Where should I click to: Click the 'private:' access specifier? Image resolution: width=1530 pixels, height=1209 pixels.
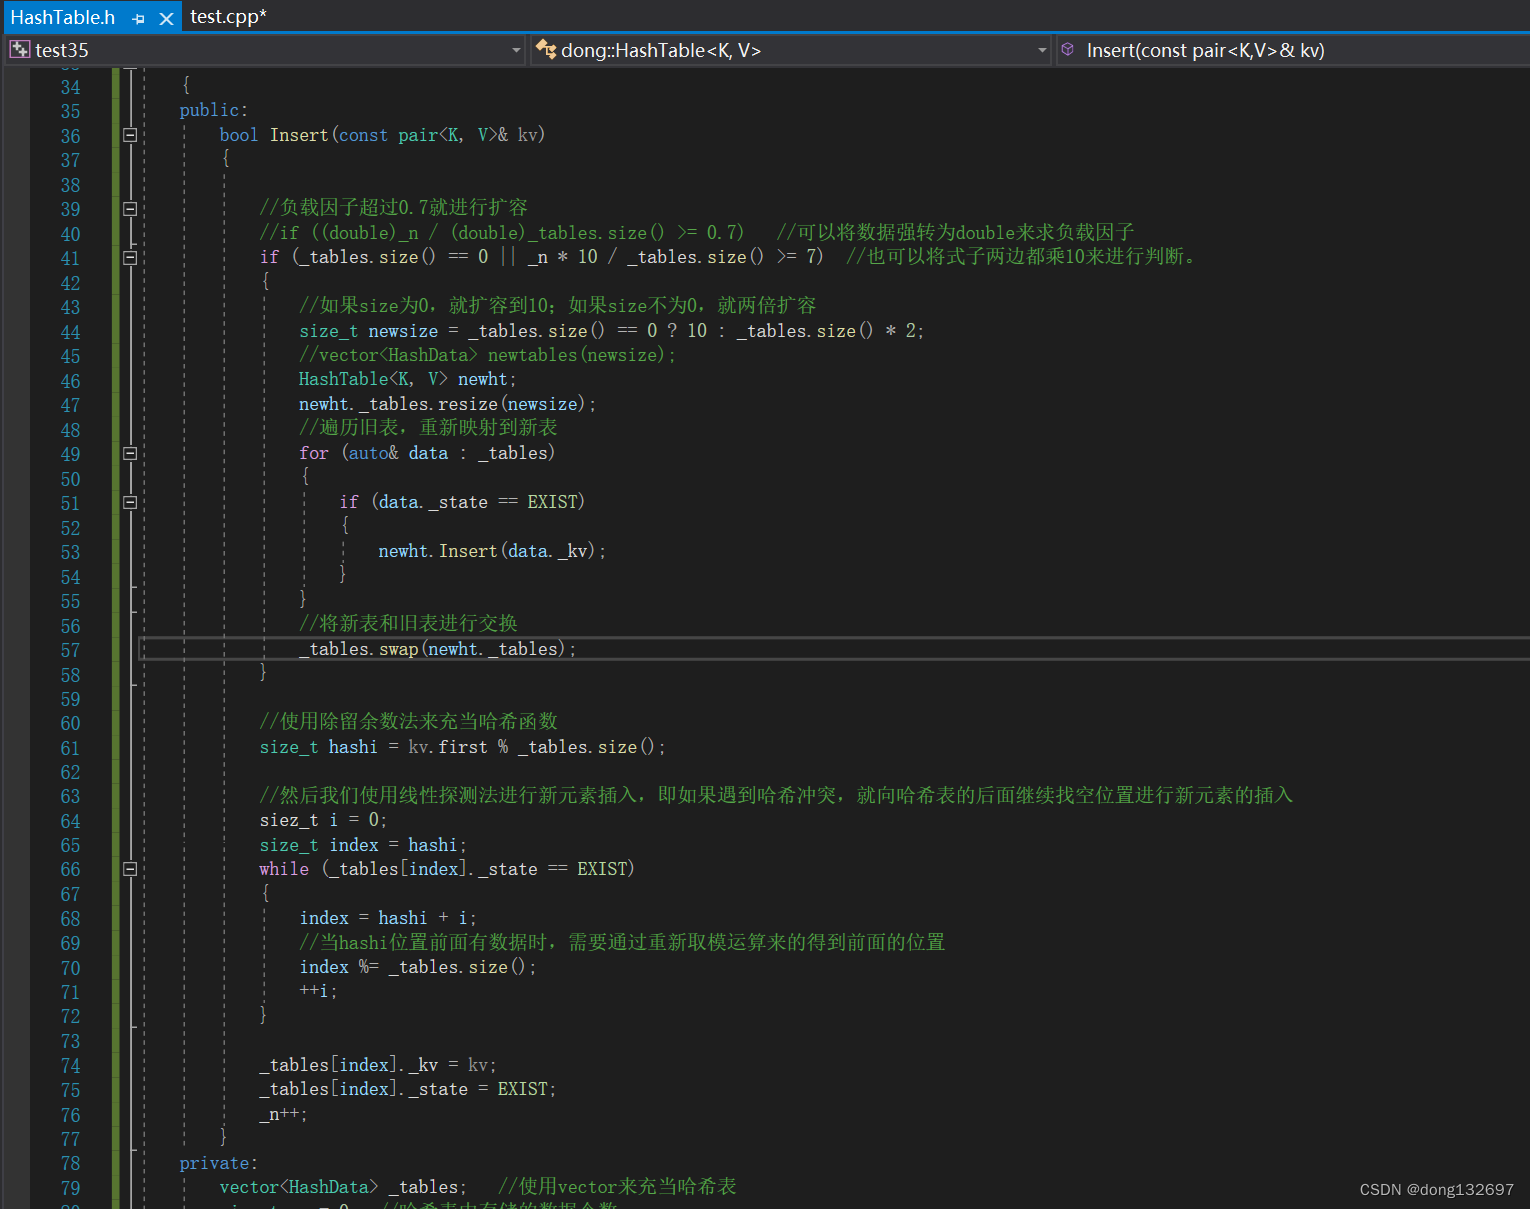tap(219, 1163)
